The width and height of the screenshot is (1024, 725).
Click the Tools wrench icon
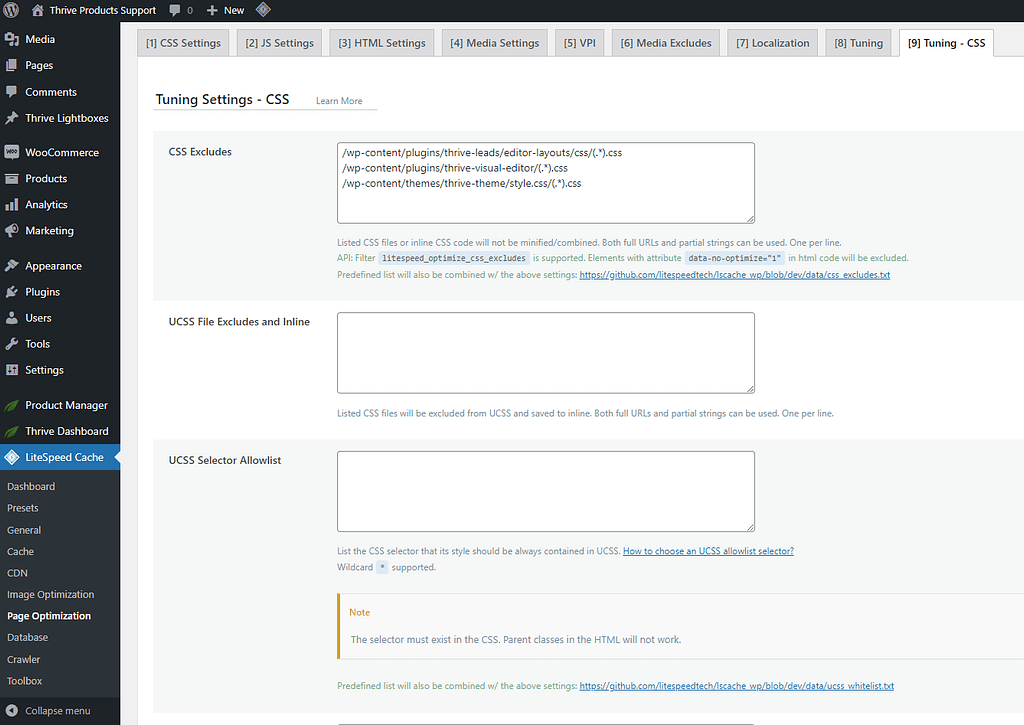tap(12, 344)
